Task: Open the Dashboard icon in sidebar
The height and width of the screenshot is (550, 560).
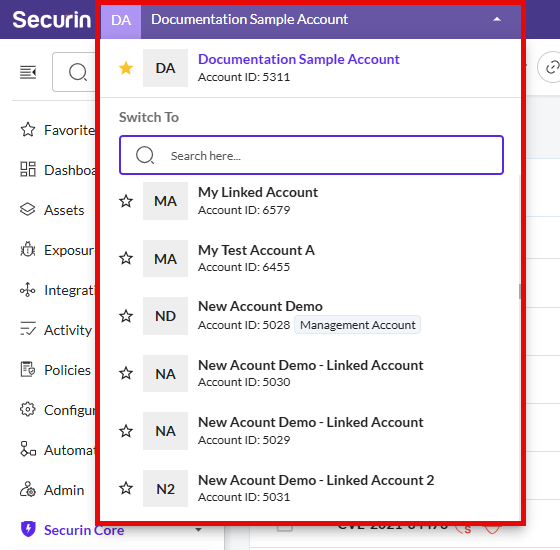Action: pos(28,169)
